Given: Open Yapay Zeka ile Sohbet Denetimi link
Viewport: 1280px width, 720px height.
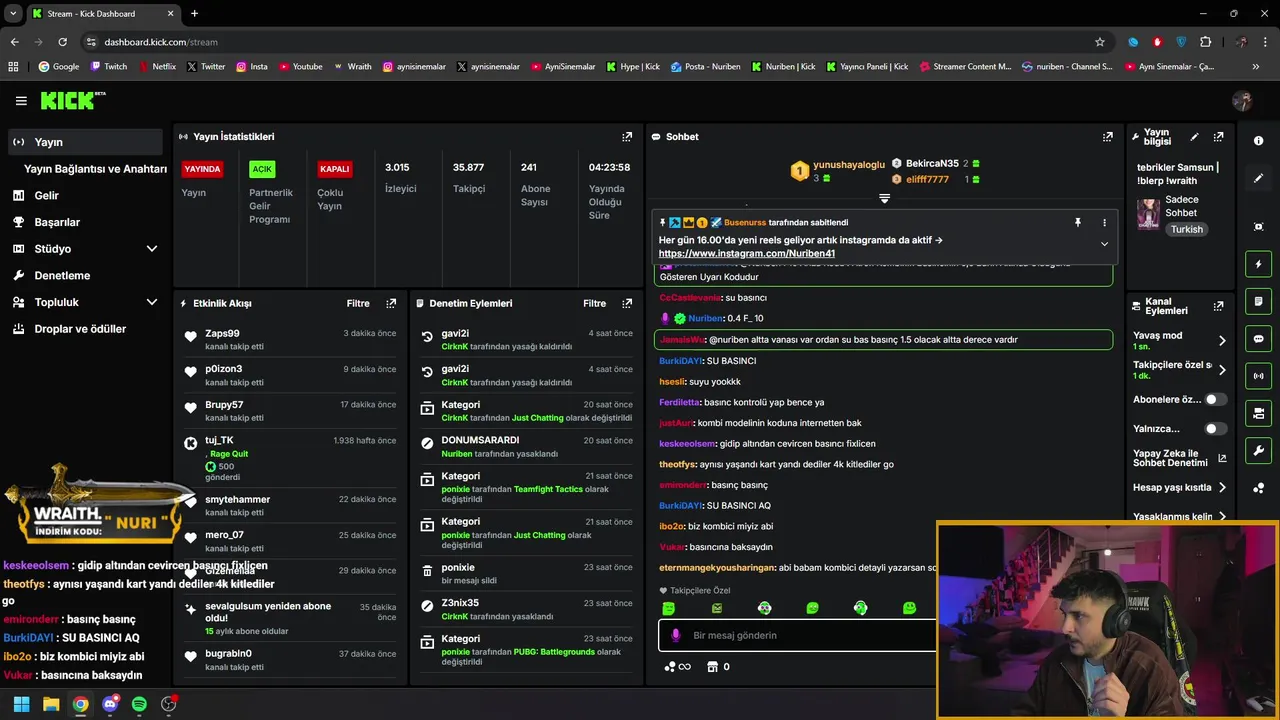Looking at the screenshot, I should pos(1180,458).
